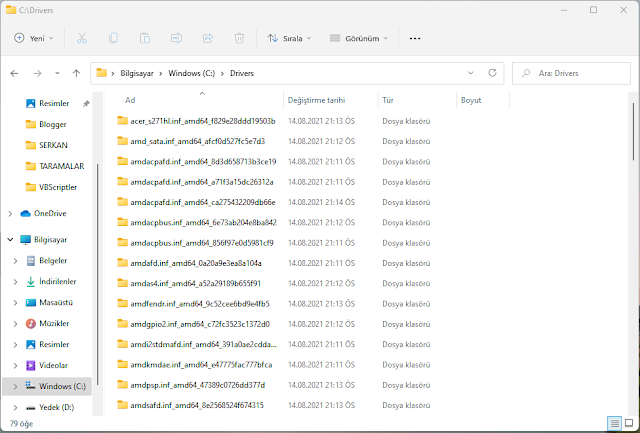The width and height of the screenshot is (640, 433).
Task: Go back with the left arrow
Action: (14, 73)
